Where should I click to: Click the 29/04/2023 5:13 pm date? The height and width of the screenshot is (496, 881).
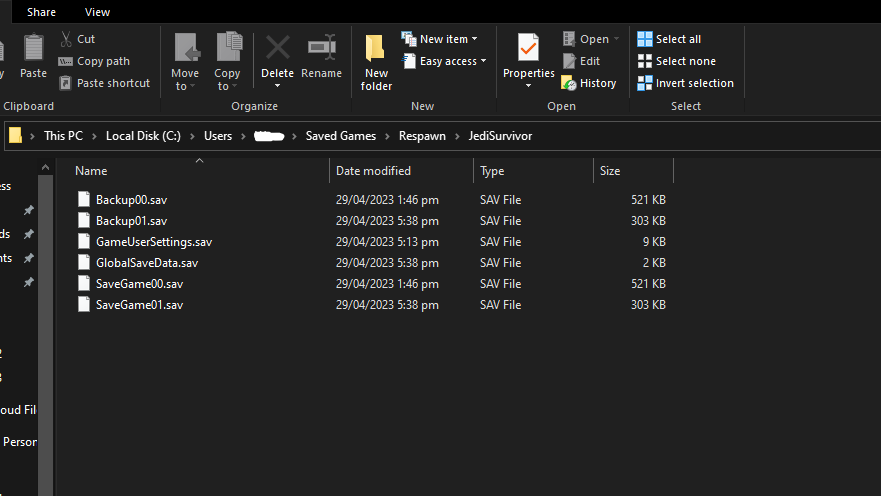point(387,242)
